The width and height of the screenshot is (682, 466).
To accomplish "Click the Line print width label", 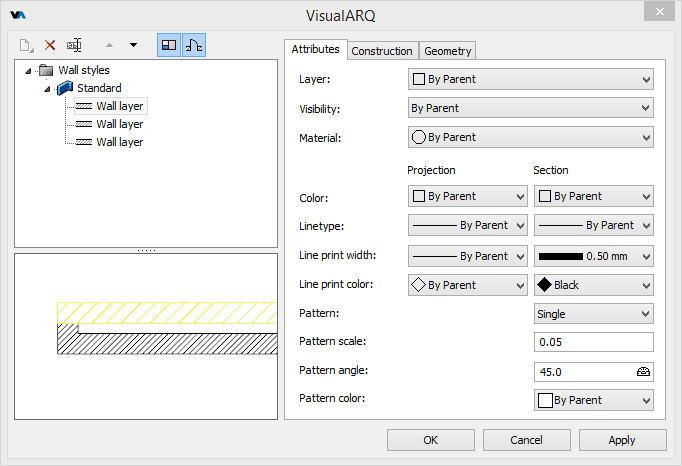I will click(x=338, y=255).
